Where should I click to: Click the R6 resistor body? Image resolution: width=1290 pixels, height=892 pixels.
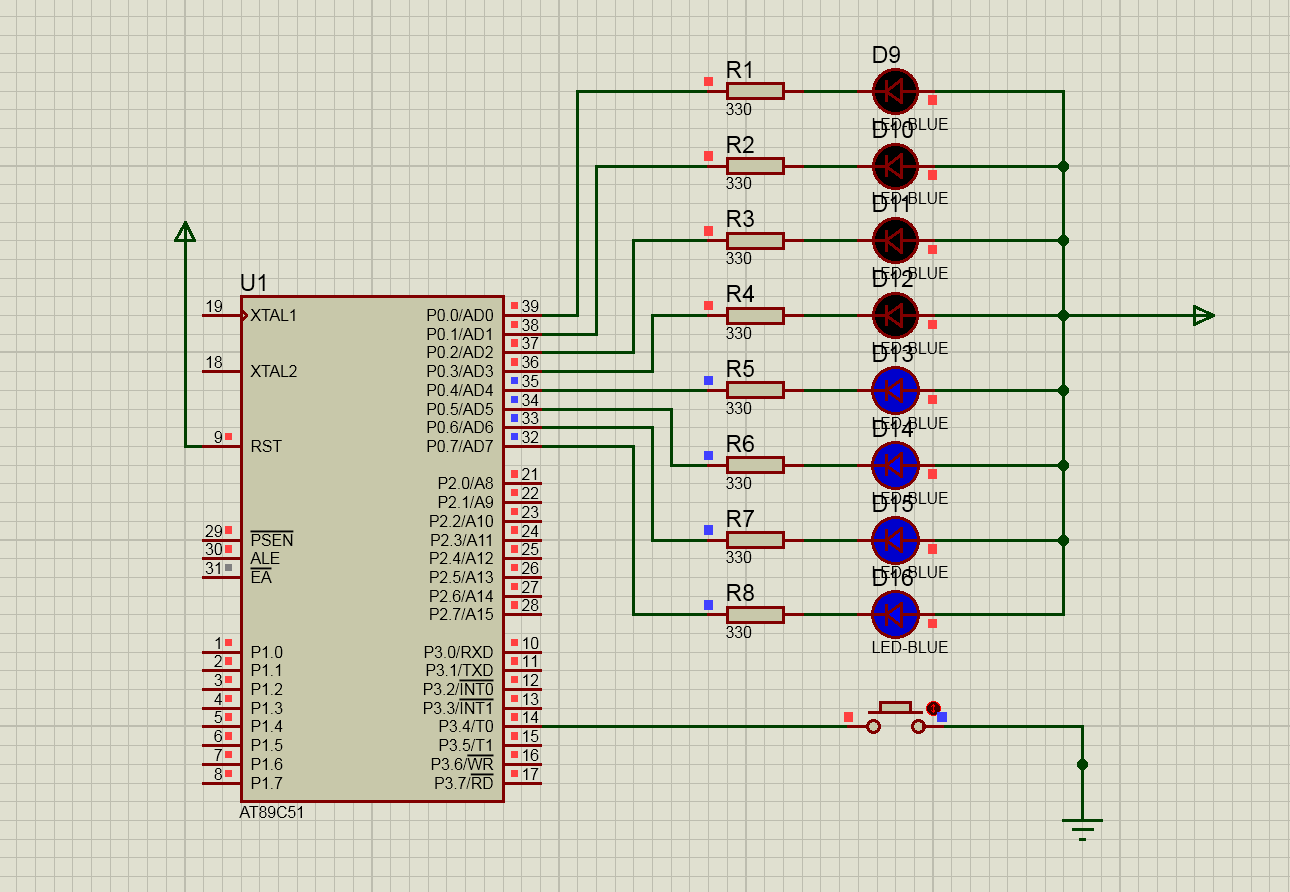click(755, 465)
